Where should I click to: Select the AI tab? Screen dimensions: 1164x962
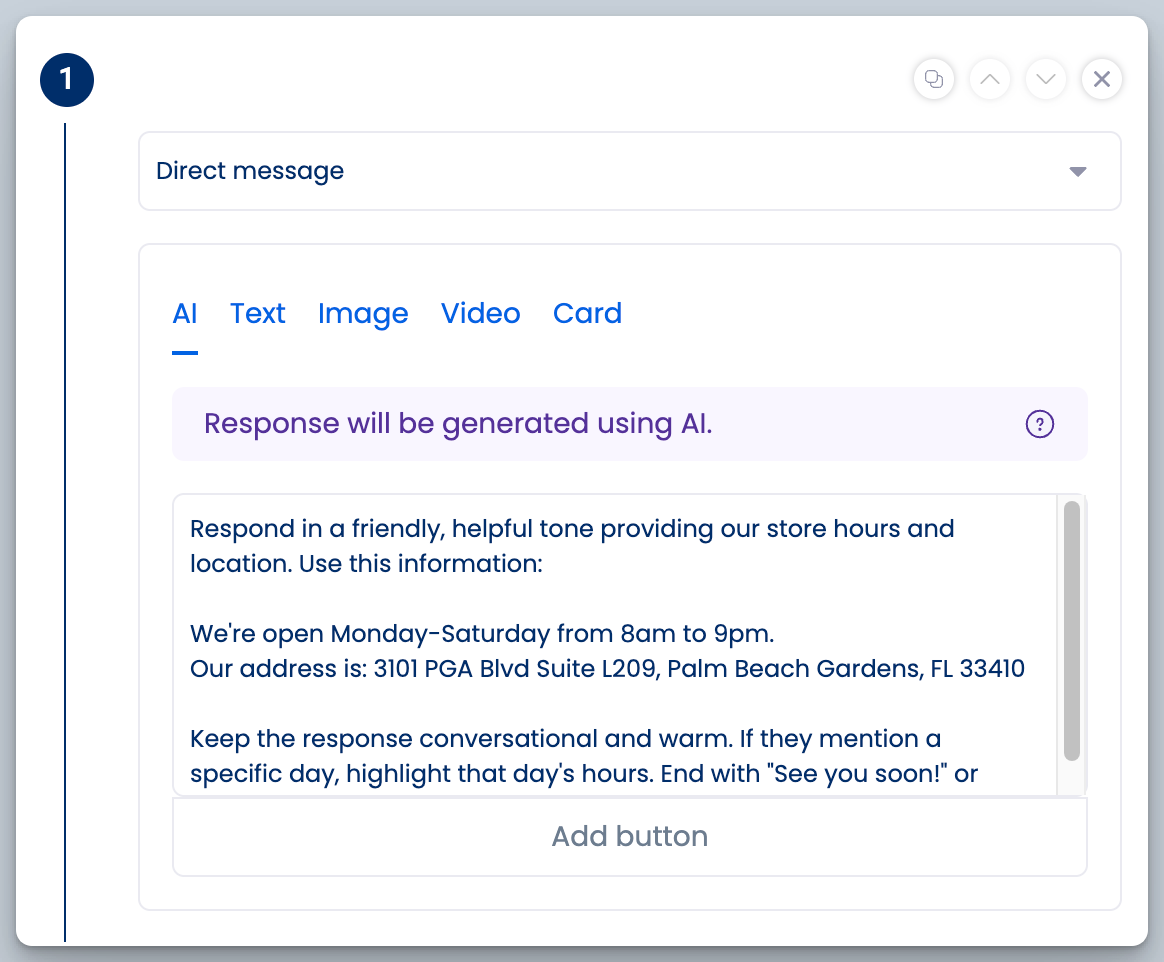(x=185, y=313)
